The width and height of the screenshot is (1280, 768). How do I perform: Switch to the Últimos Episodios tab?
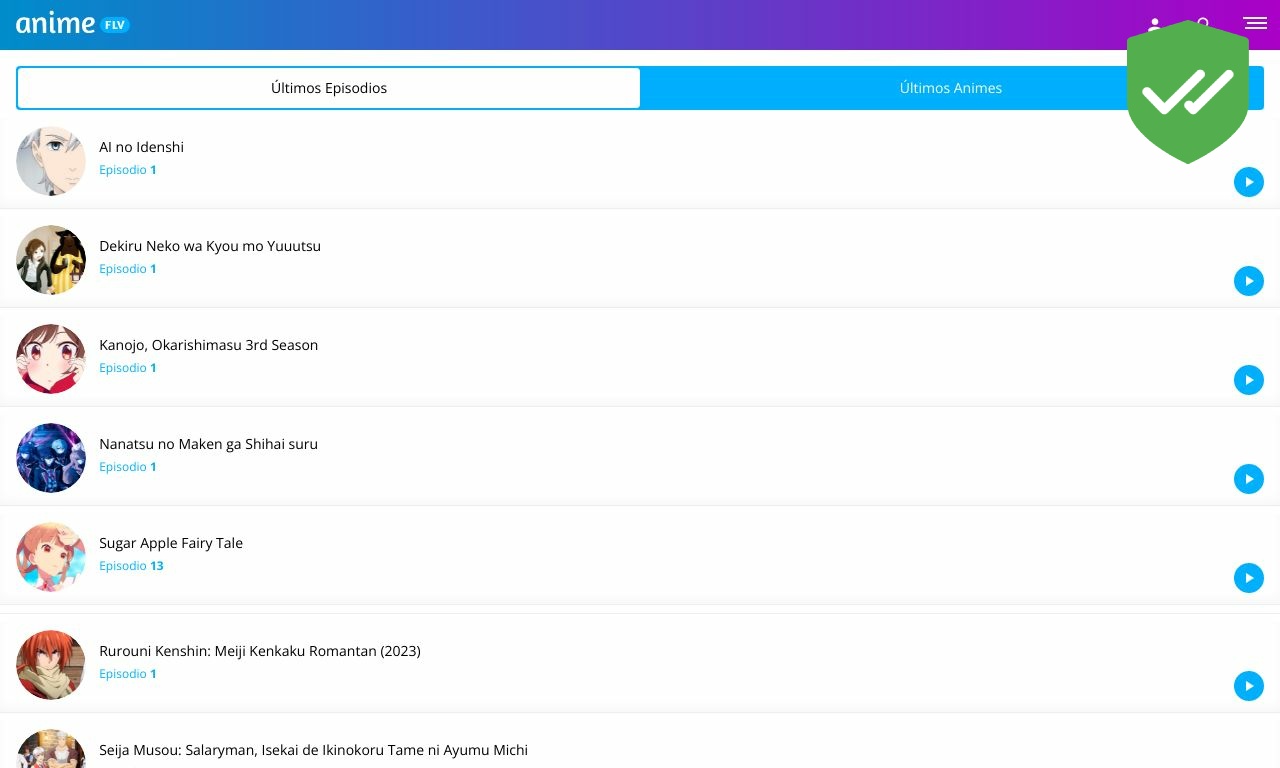click(x=329, y=88)
